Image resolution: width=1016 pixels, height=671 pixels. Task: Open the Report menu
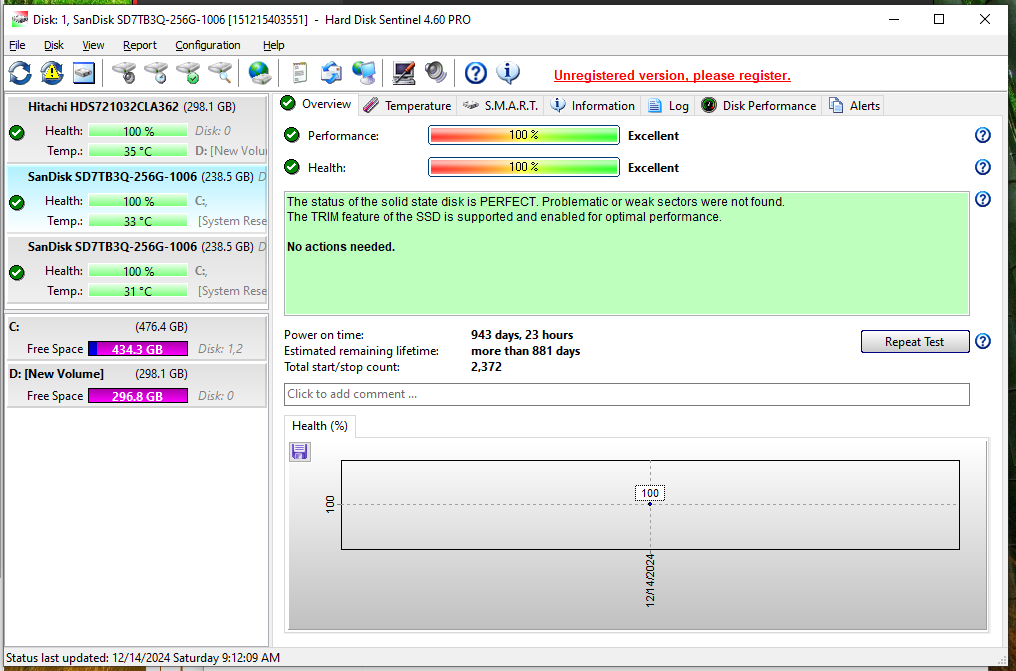pyautogui.click(x=140, y=45)
